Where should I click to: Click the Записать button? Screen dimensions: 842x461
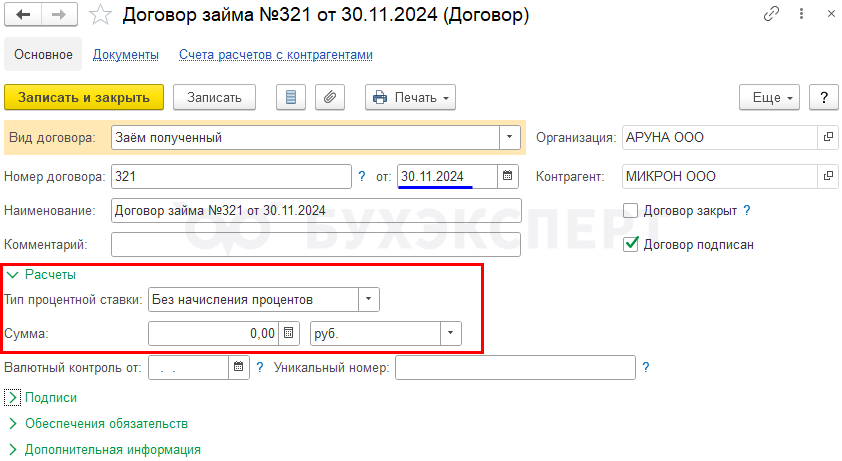click(214, 97)
